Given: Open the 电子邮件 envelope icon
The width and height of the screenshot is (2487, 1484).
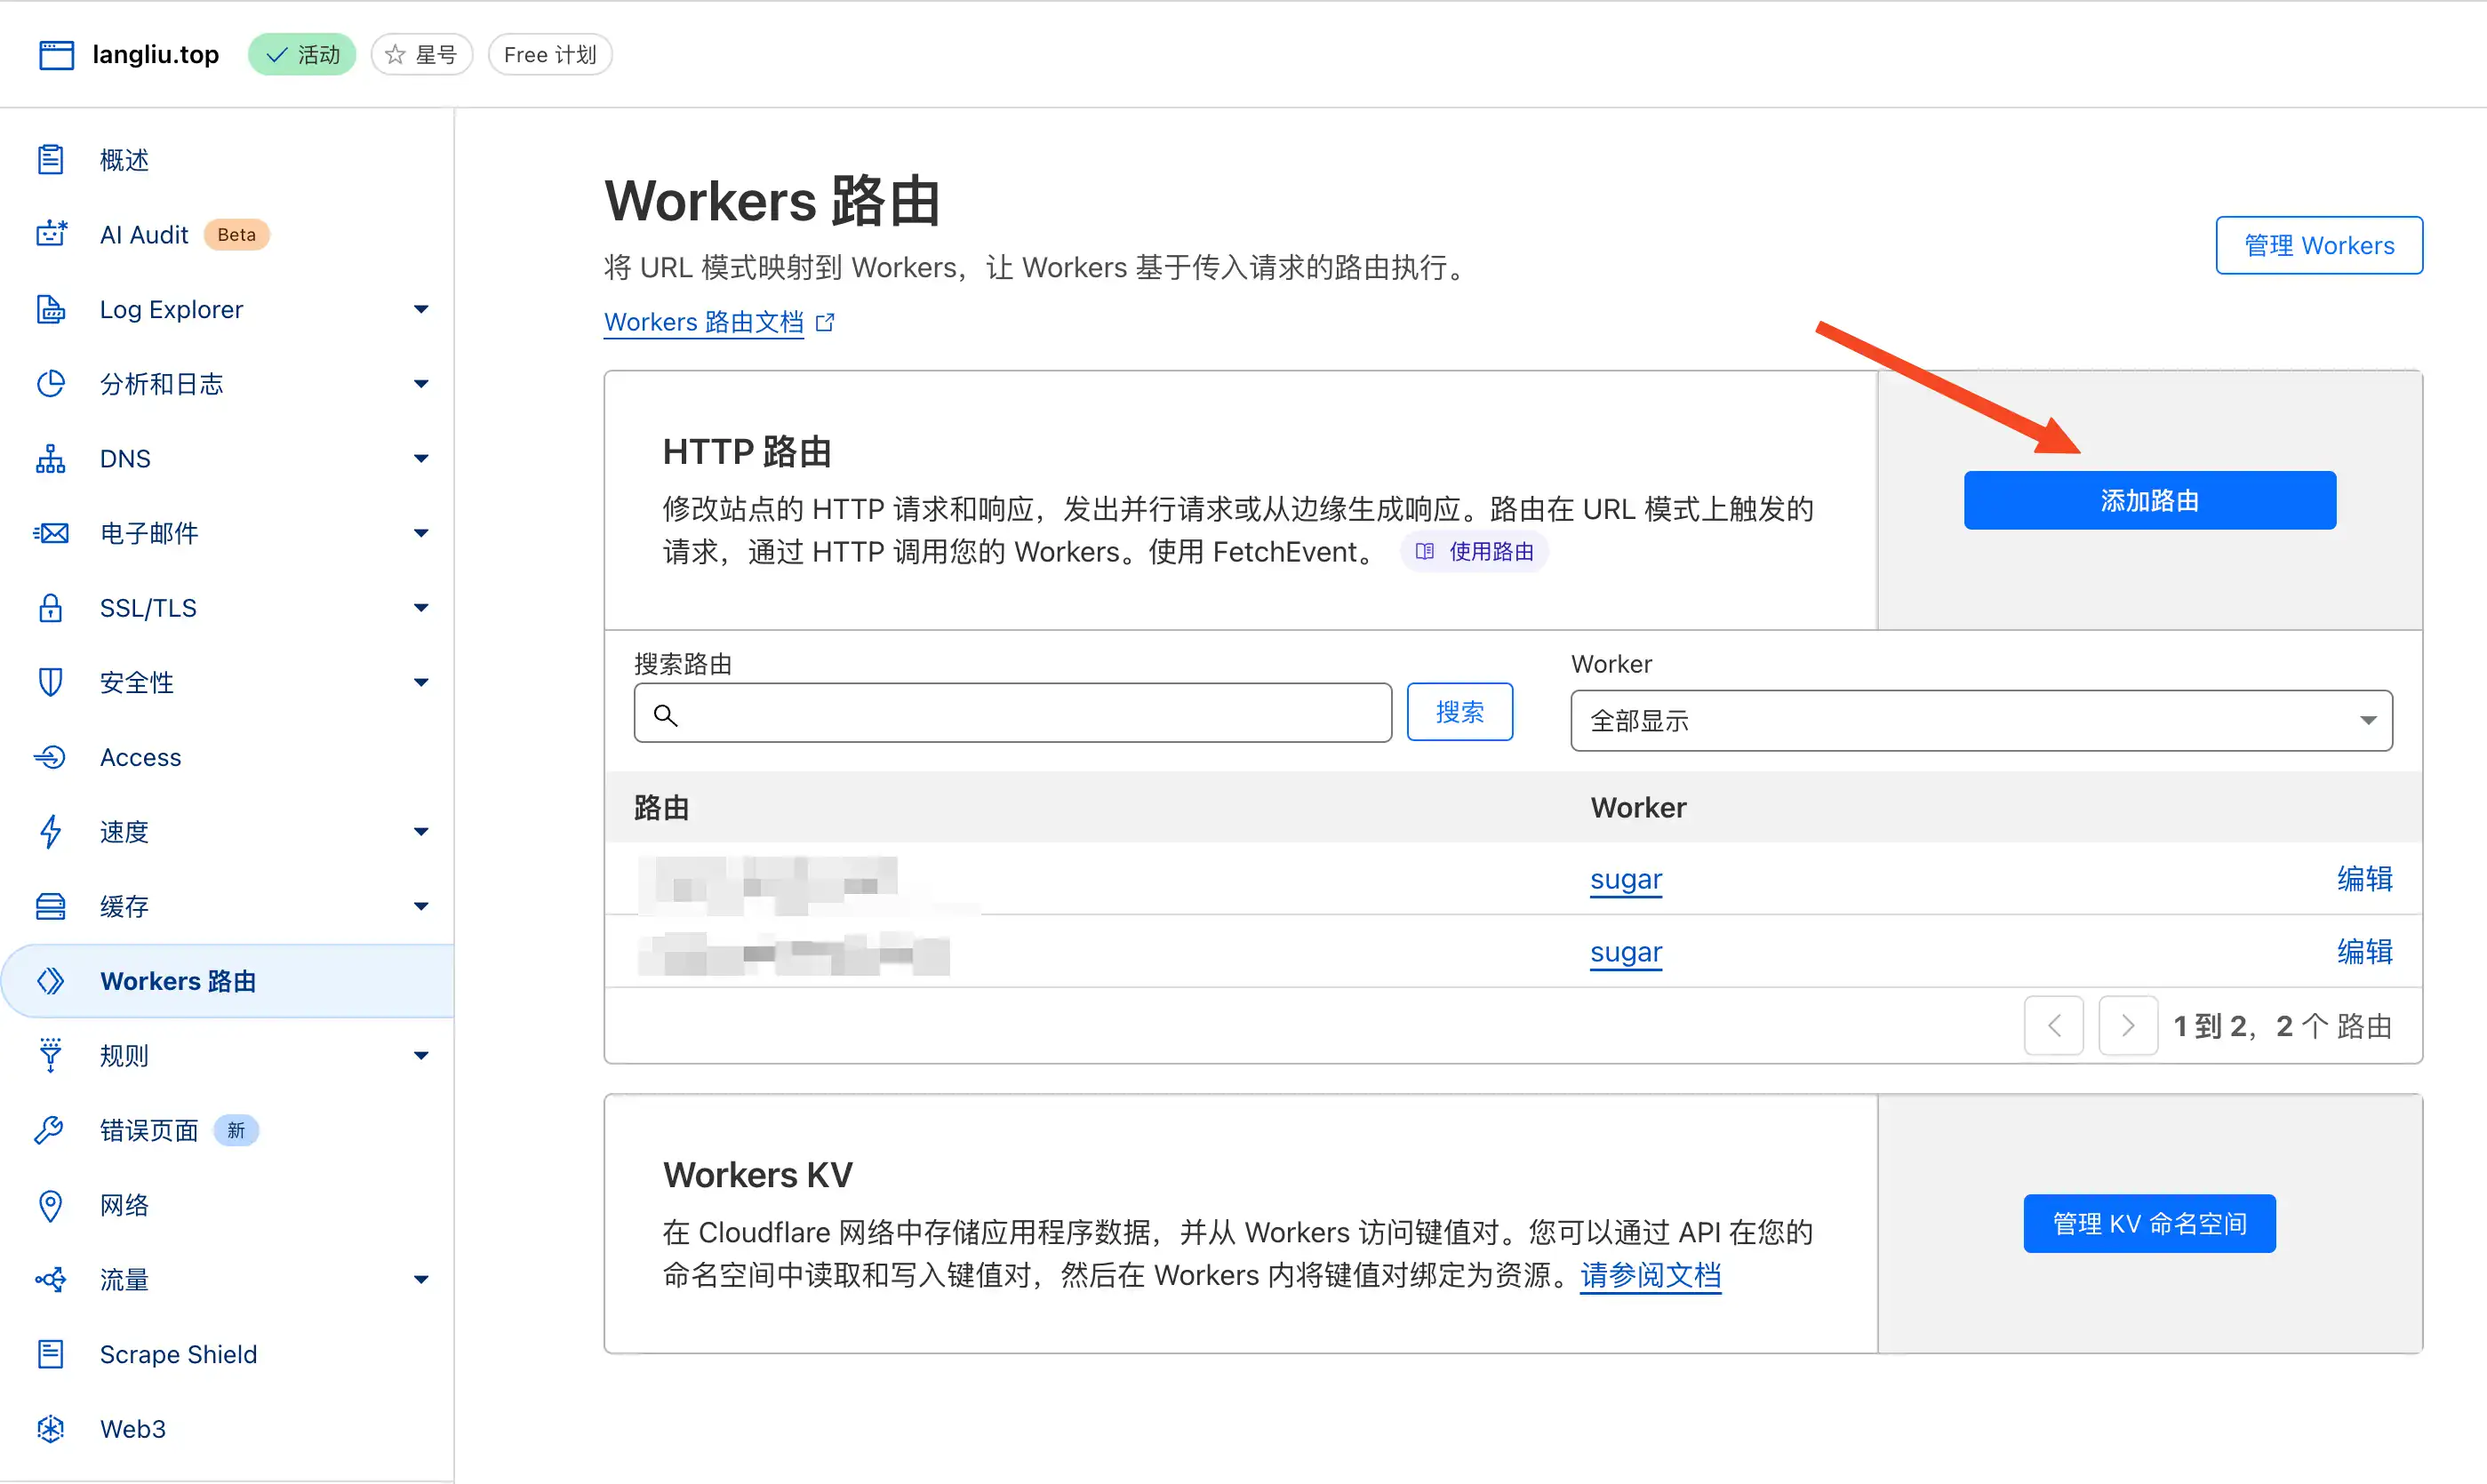Looking at the screenshot, I should (x=50, y=533).
